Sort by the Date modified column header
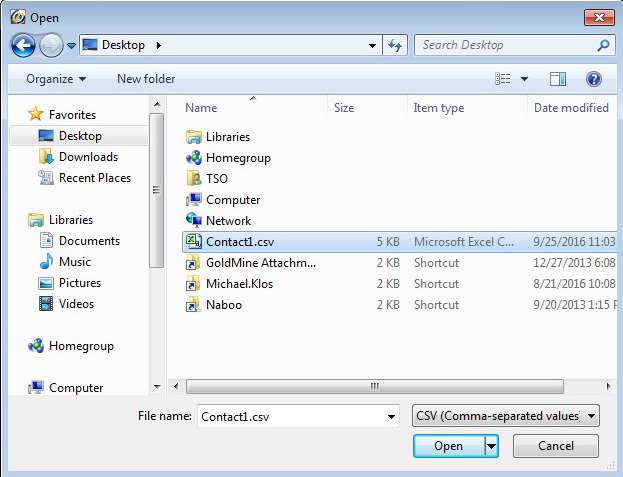The height and width of the screenshot is (477, 623). coord(571,108)
